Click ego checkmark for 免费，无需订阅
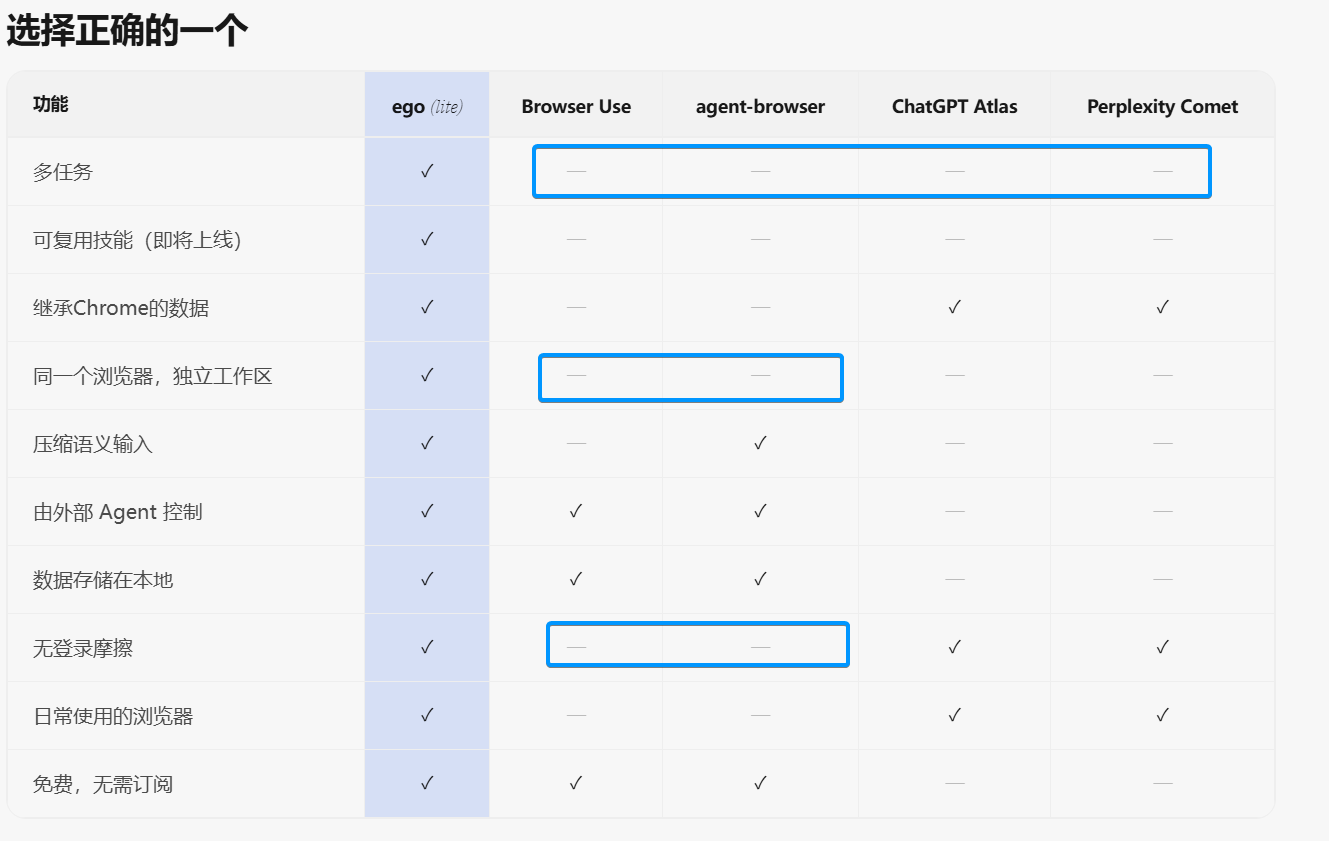This screenshot has height=841, width=1329. (x=427, y=783)
